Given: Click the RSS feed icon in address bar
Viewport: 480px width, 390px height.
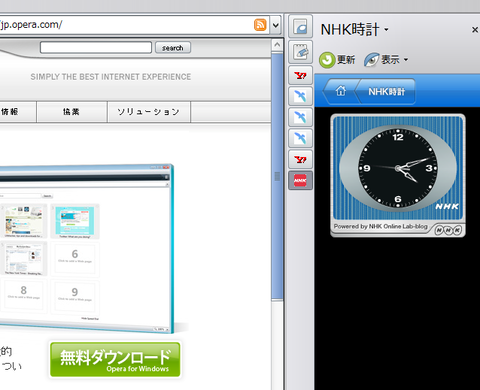Looking at the screenshot, I should point(260,25).
